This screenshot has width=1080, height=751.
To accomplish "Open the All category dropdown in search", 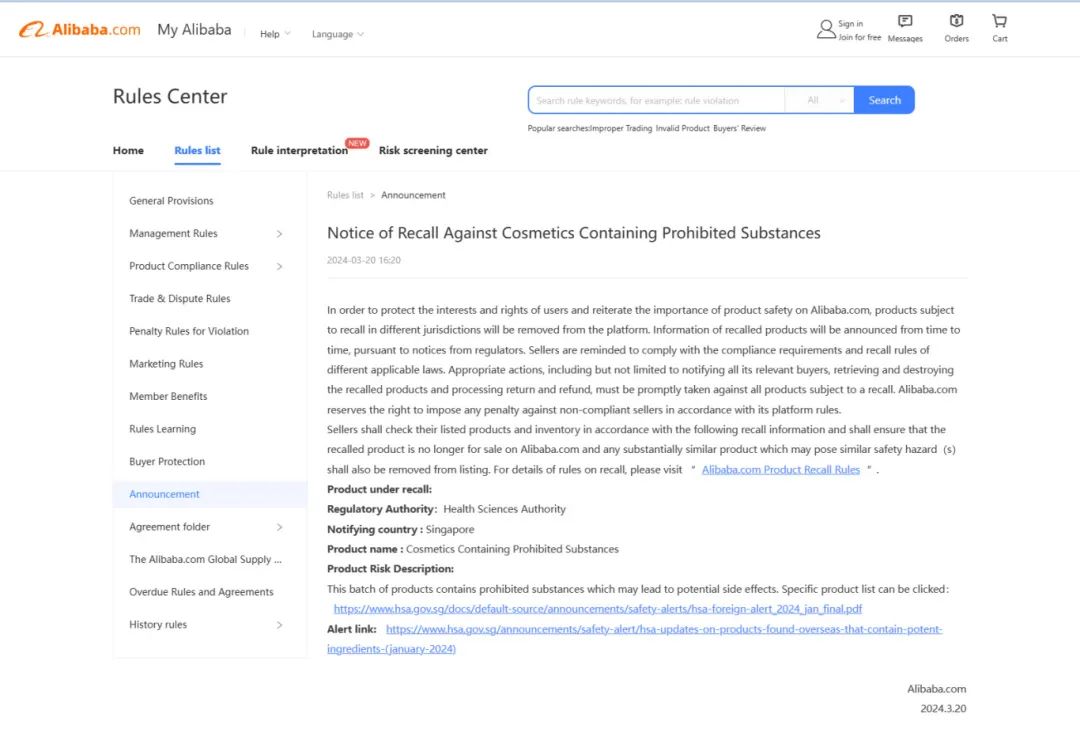I will coord(820,100).
